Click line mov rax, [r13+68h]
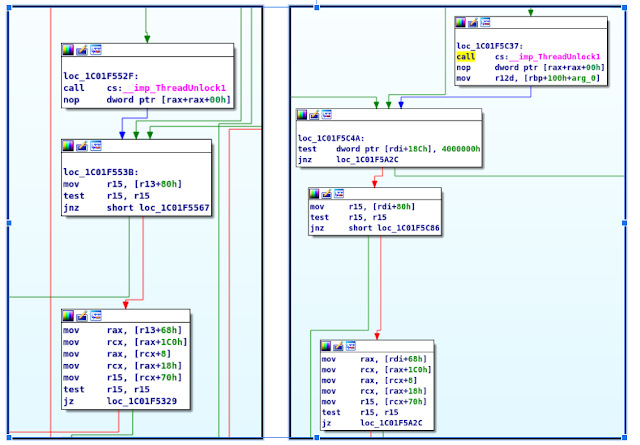The image size is (640, 445). click(x=122, y=330)
